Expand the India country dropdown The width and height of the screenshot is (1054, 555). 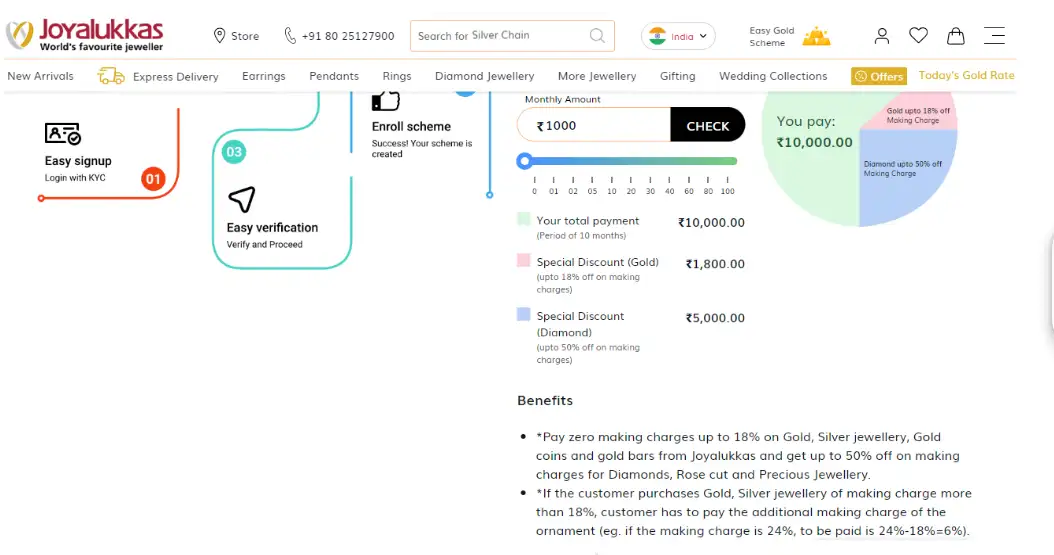coord(678,36)
